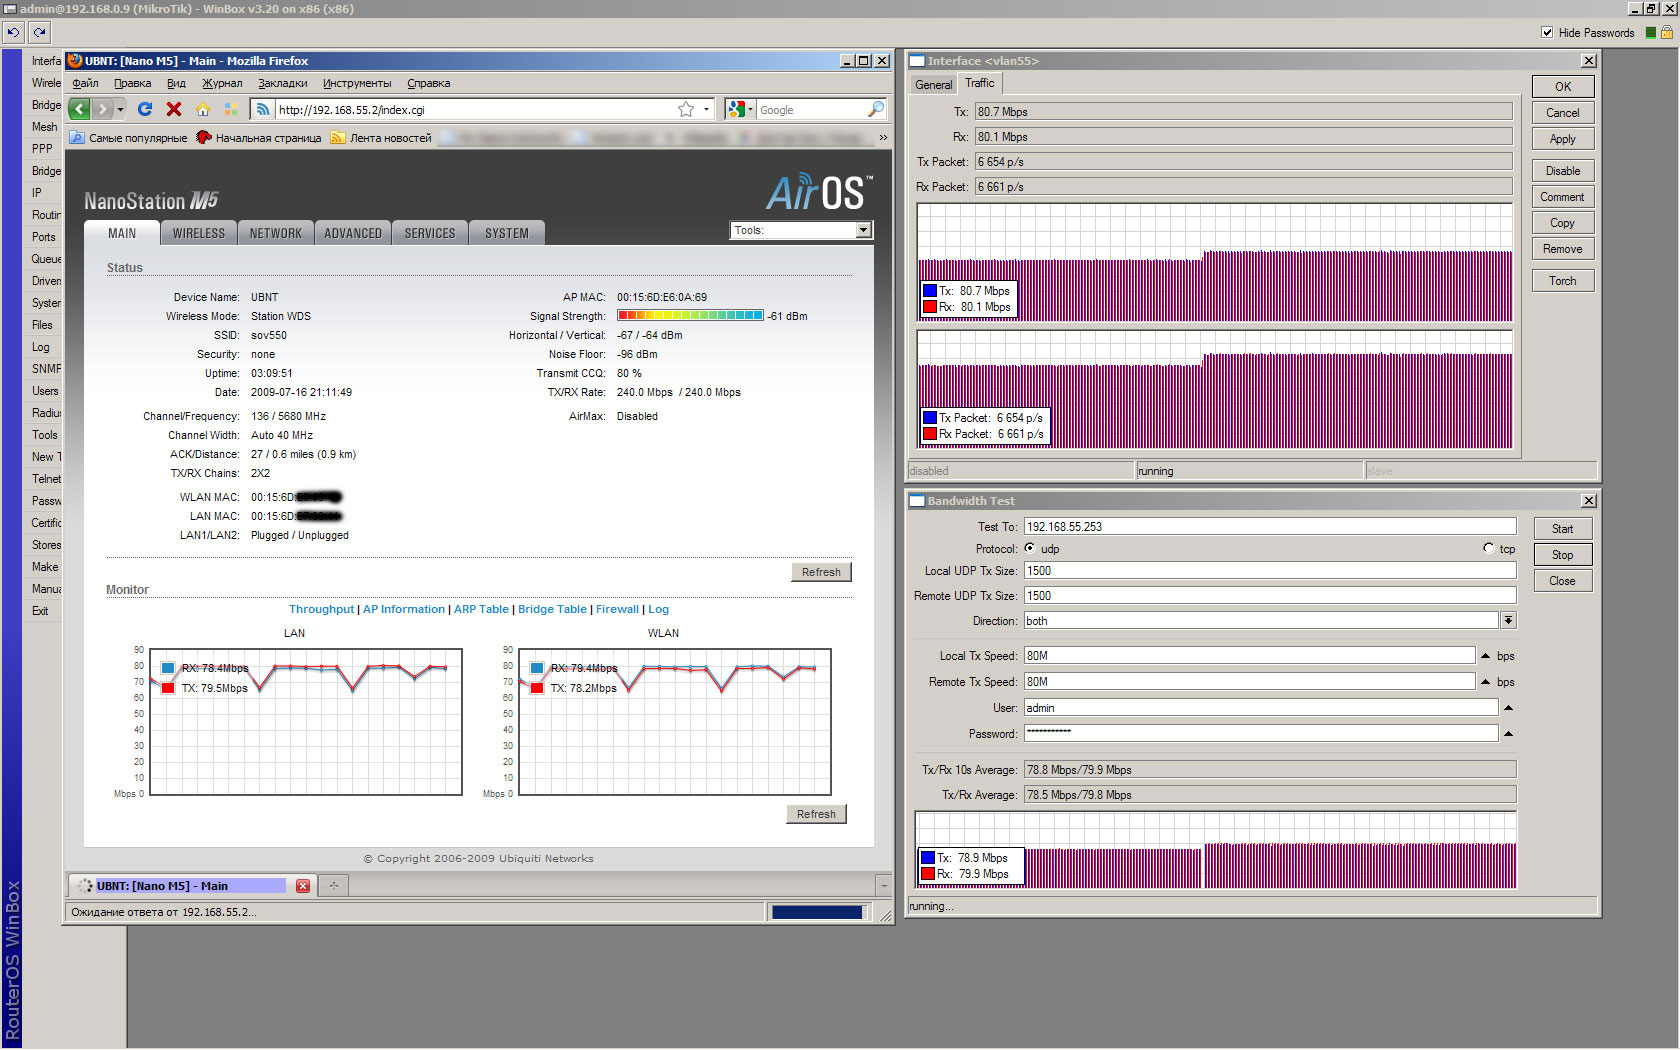This screenshot has width=1680, height=1050.
Task: Click the WinBox undo arrow icon
Action: click(x=13, y=32)
